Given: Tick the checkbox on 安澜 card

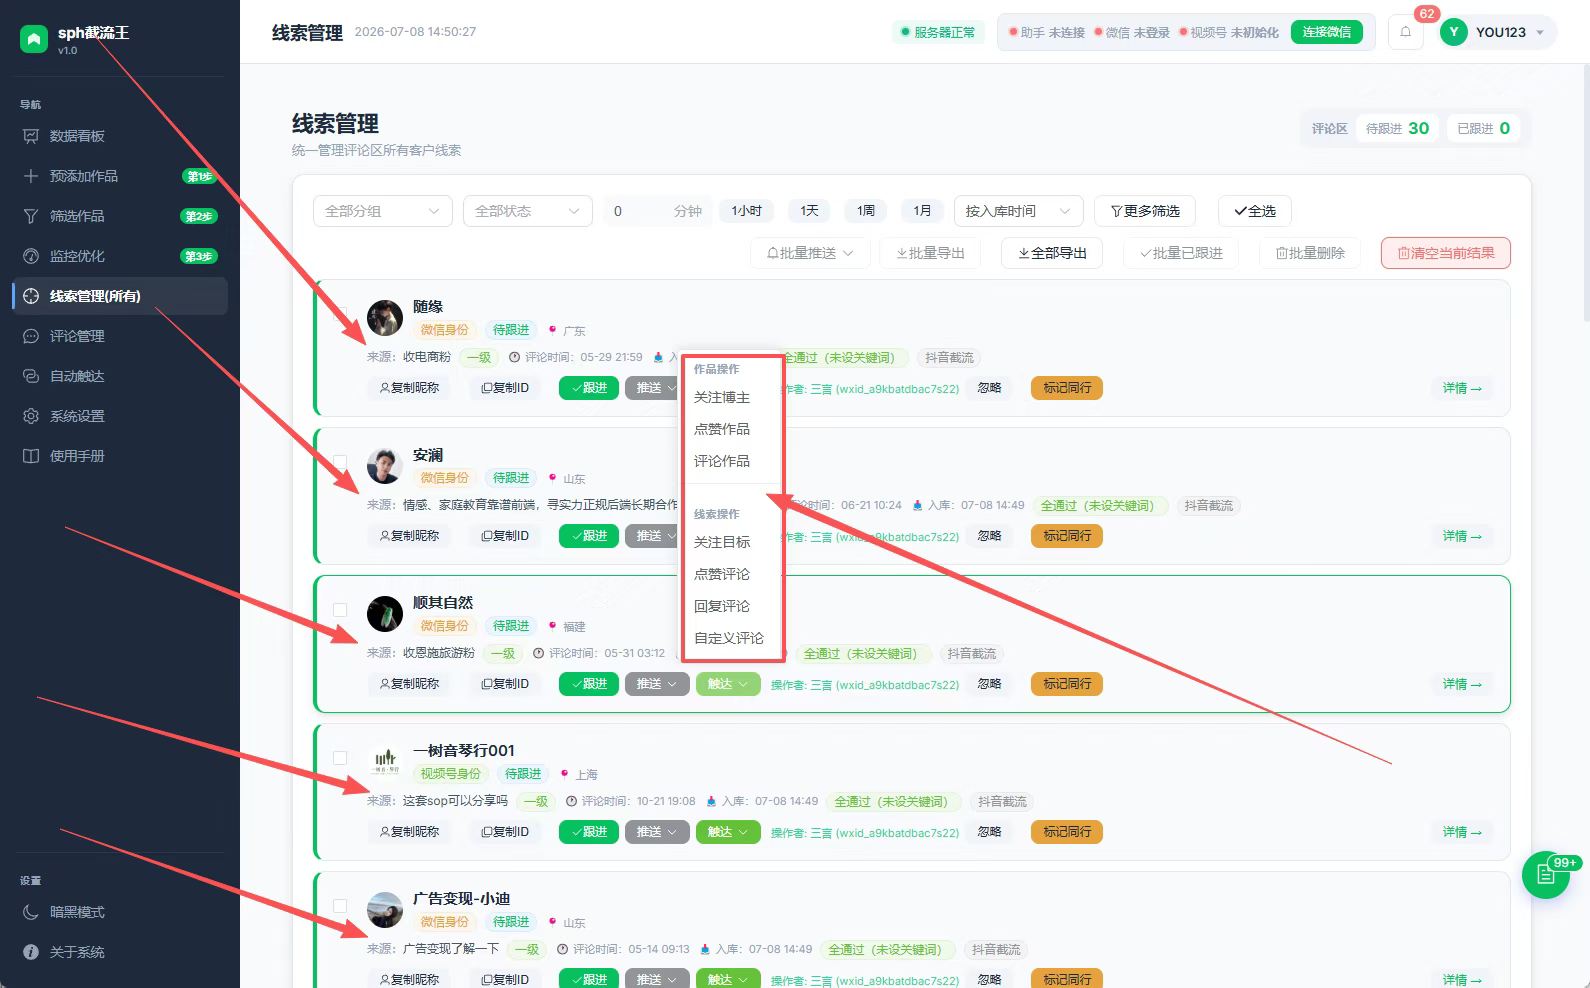Looking at the screenshot, I should pyautogui.click(x=340, y=462).
